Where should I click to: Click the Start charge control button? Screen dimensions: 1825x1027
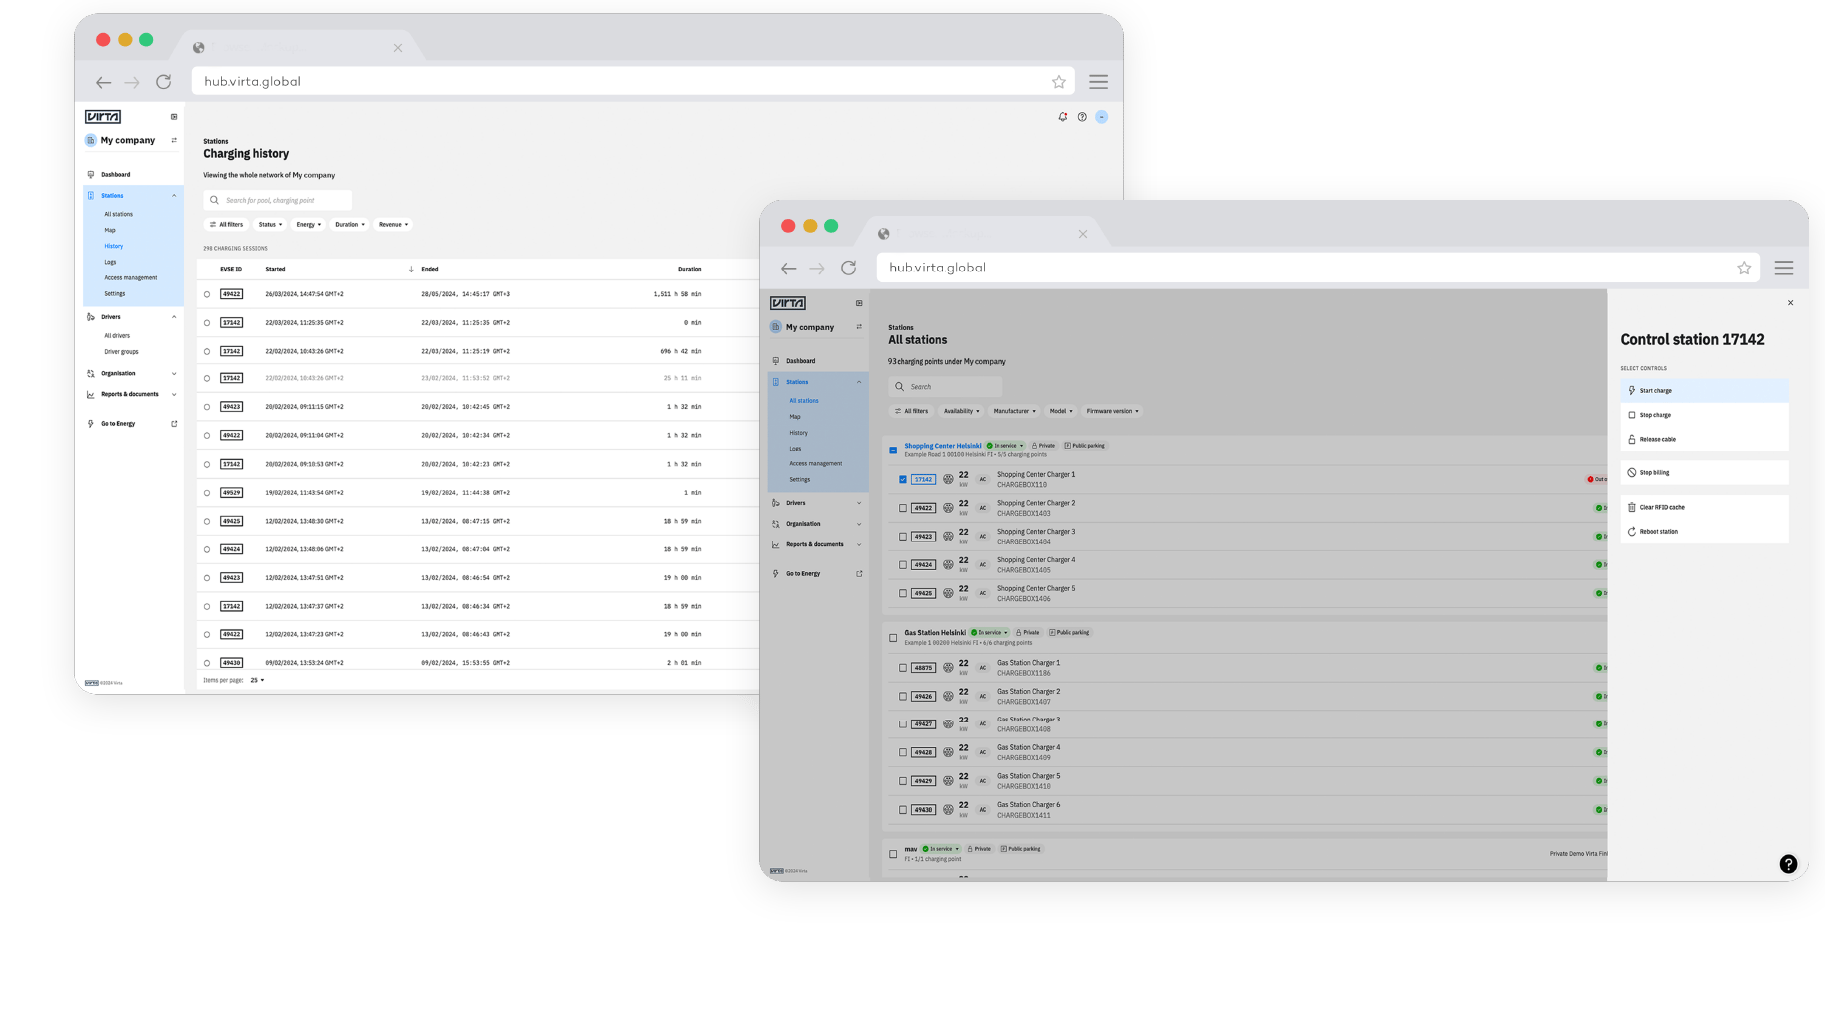coord(1704,391)
